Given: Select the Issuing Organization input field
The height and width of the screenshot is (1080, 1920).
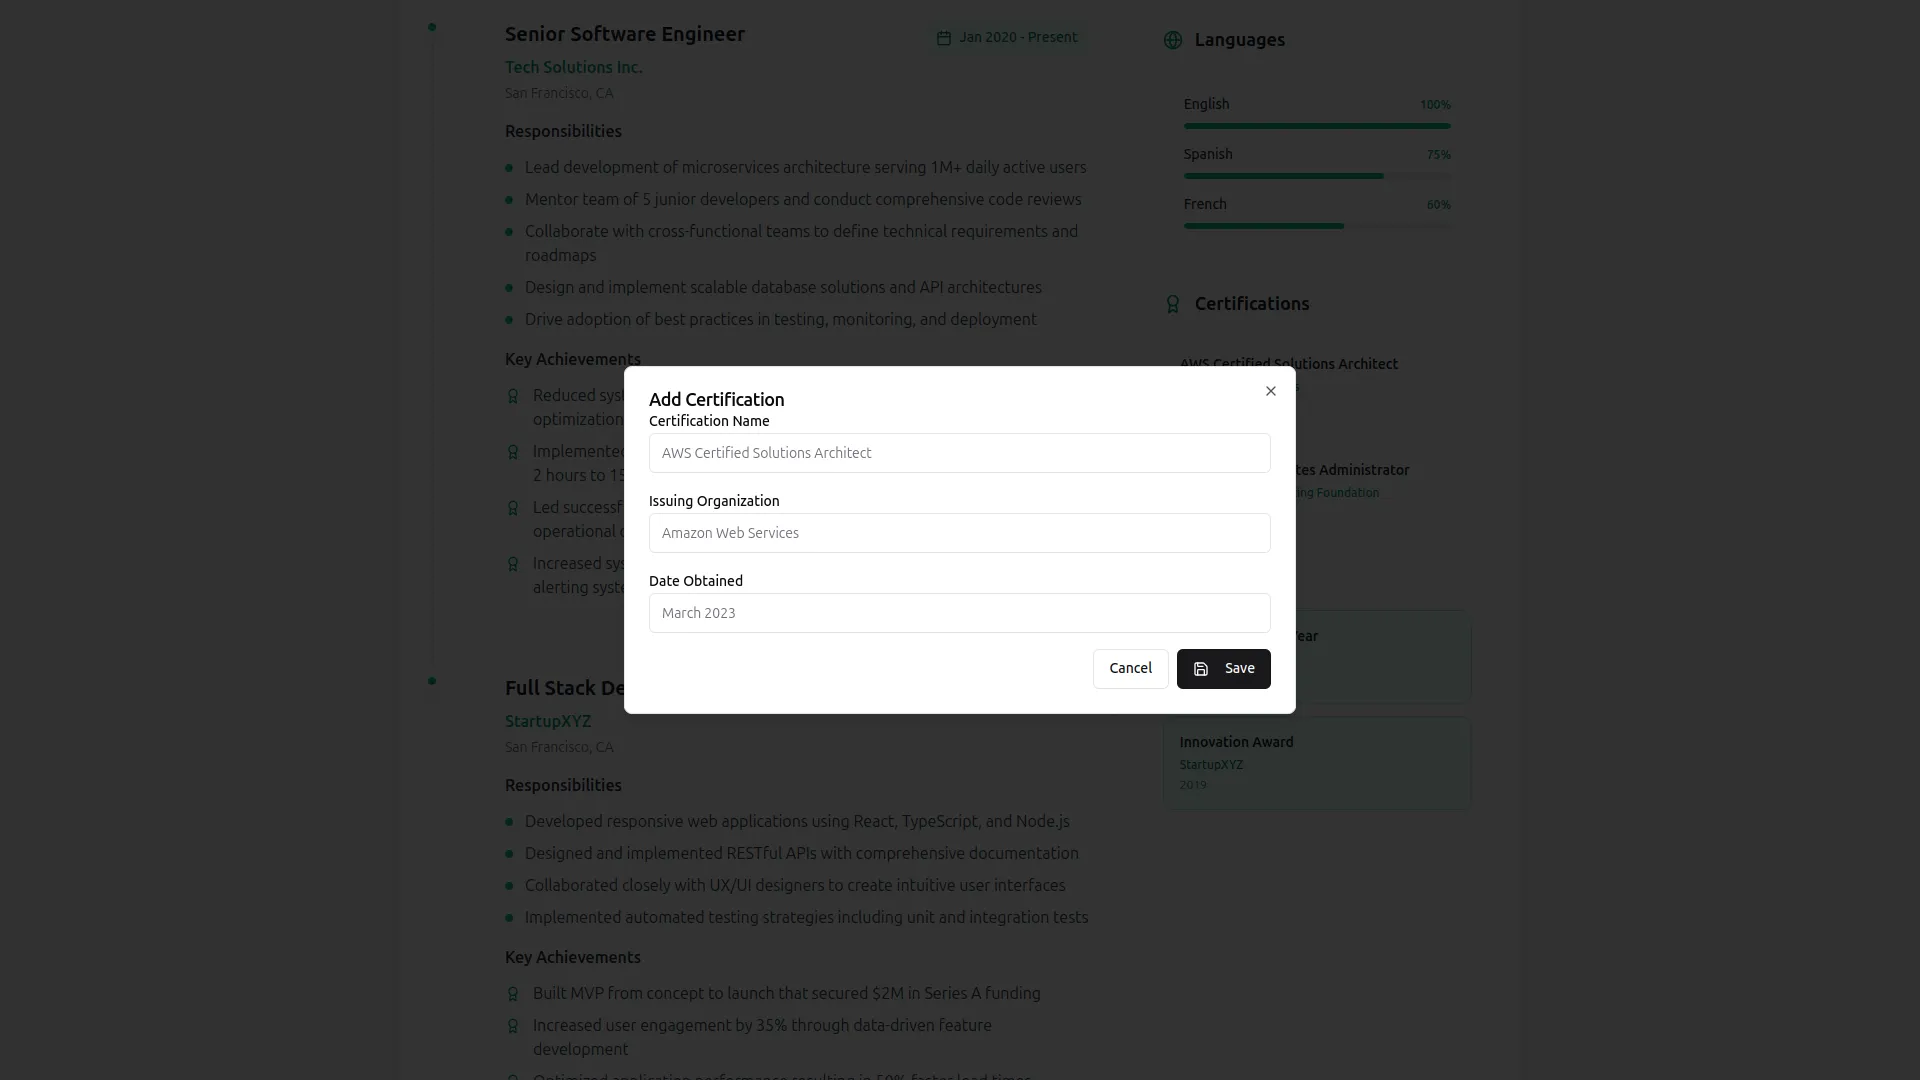Looking at the screenshot, I should point(959,532).
